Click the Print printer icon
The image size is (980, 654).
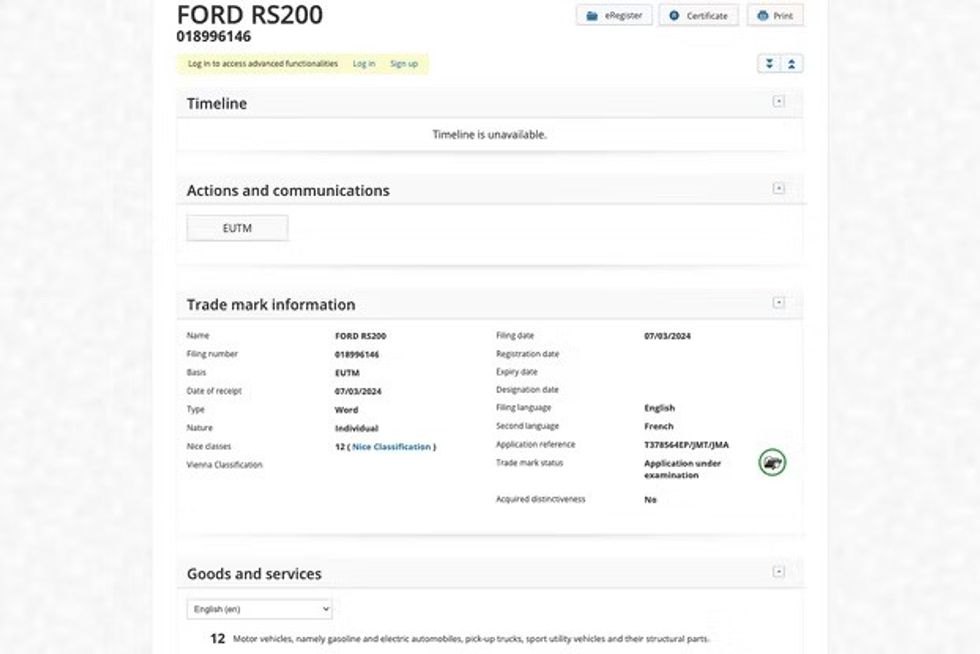763,16
